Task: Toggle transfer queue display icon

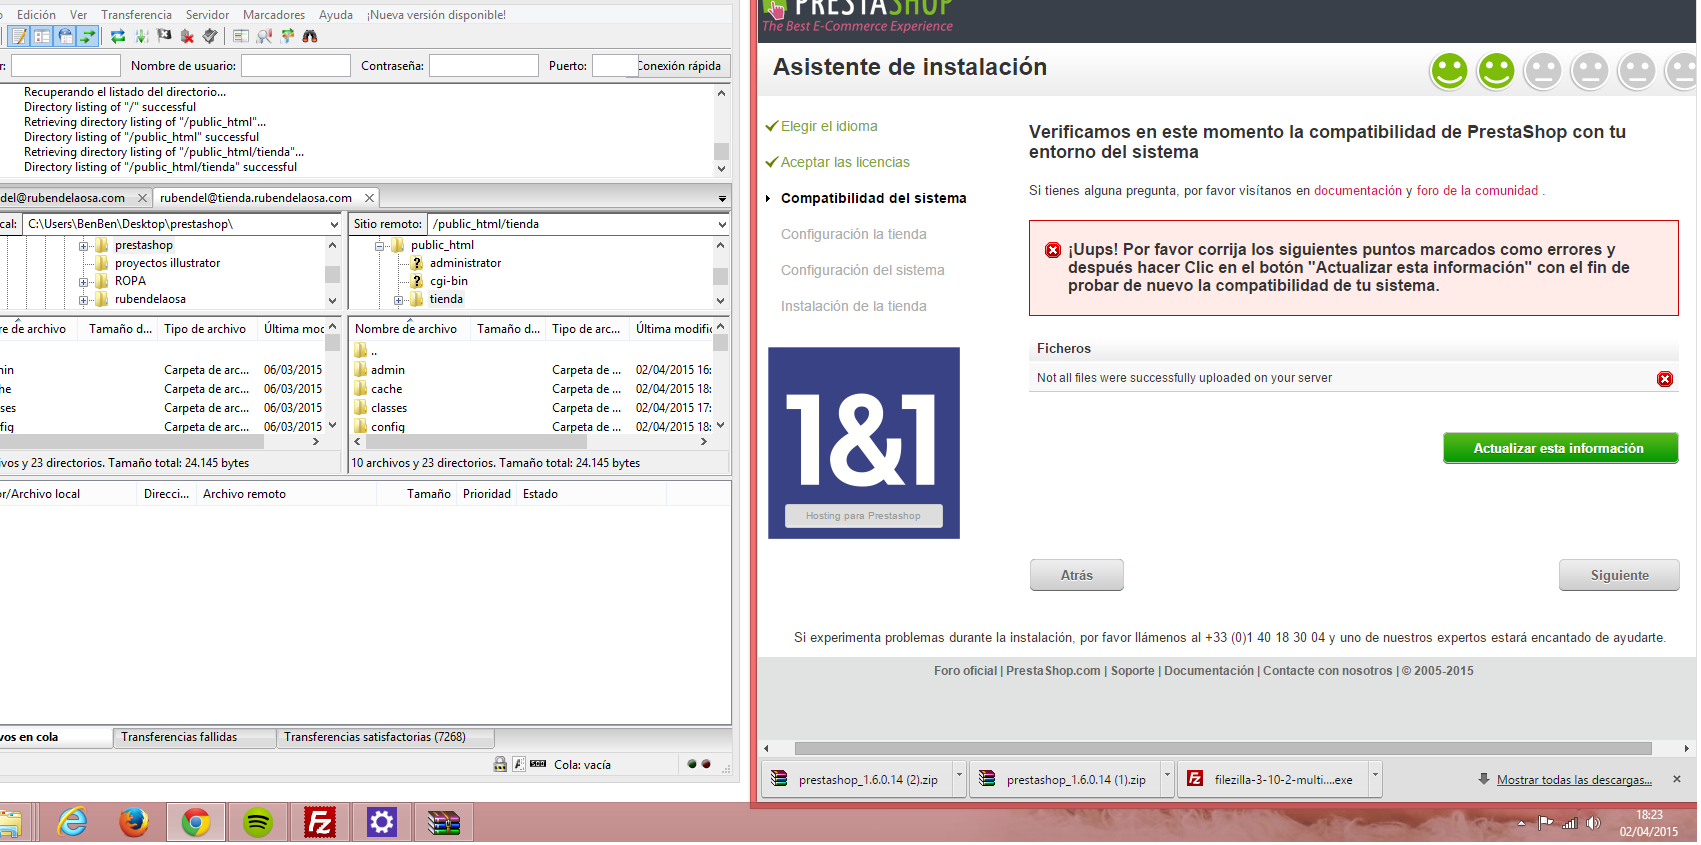Action: click(x=88, y=37)
